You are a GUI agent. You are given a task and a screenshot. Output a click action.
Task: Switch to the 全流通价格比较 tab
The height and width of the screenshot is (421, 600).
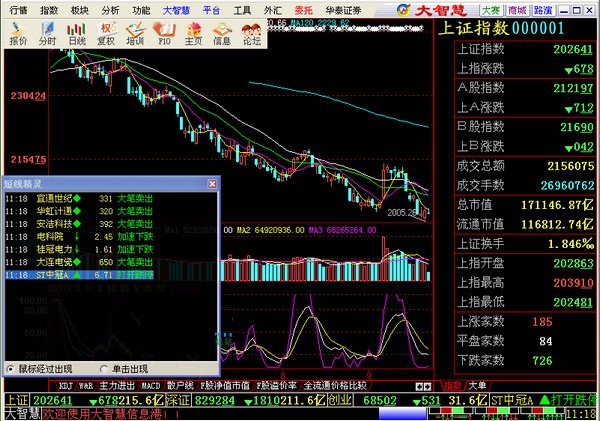335,386
